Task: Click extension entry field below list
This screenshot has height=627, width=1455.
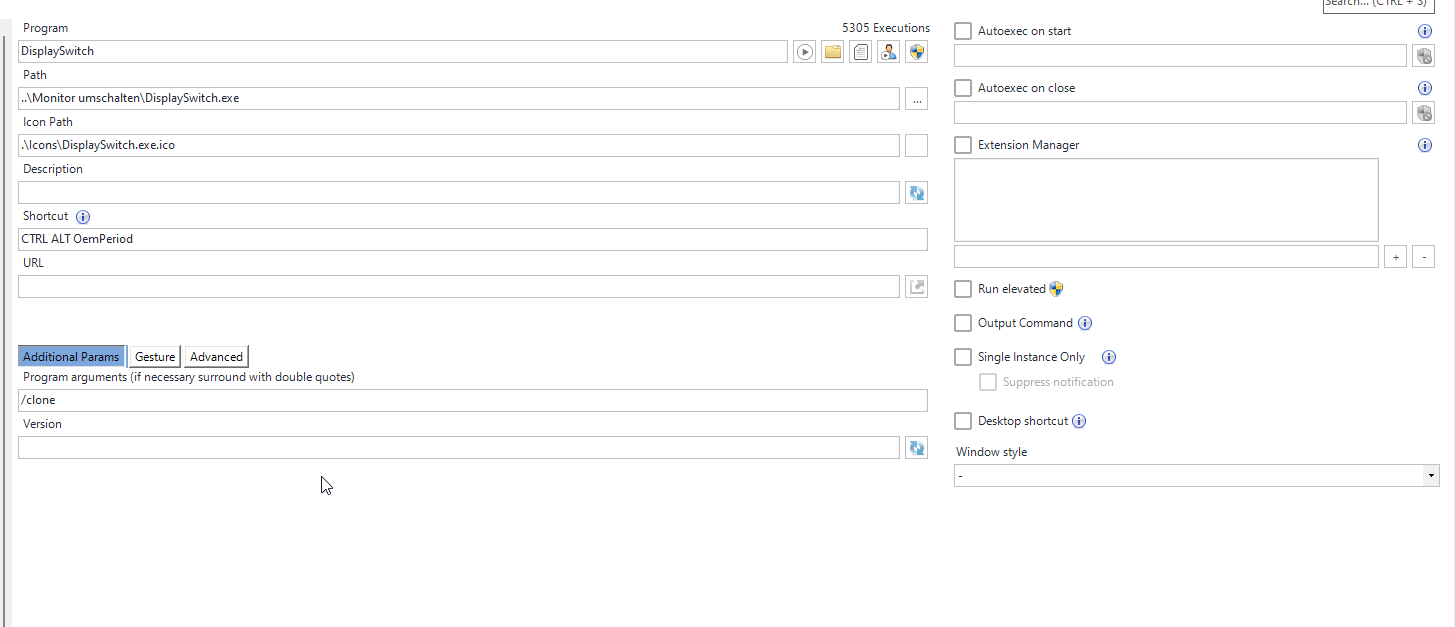Action: (1166, 257)
